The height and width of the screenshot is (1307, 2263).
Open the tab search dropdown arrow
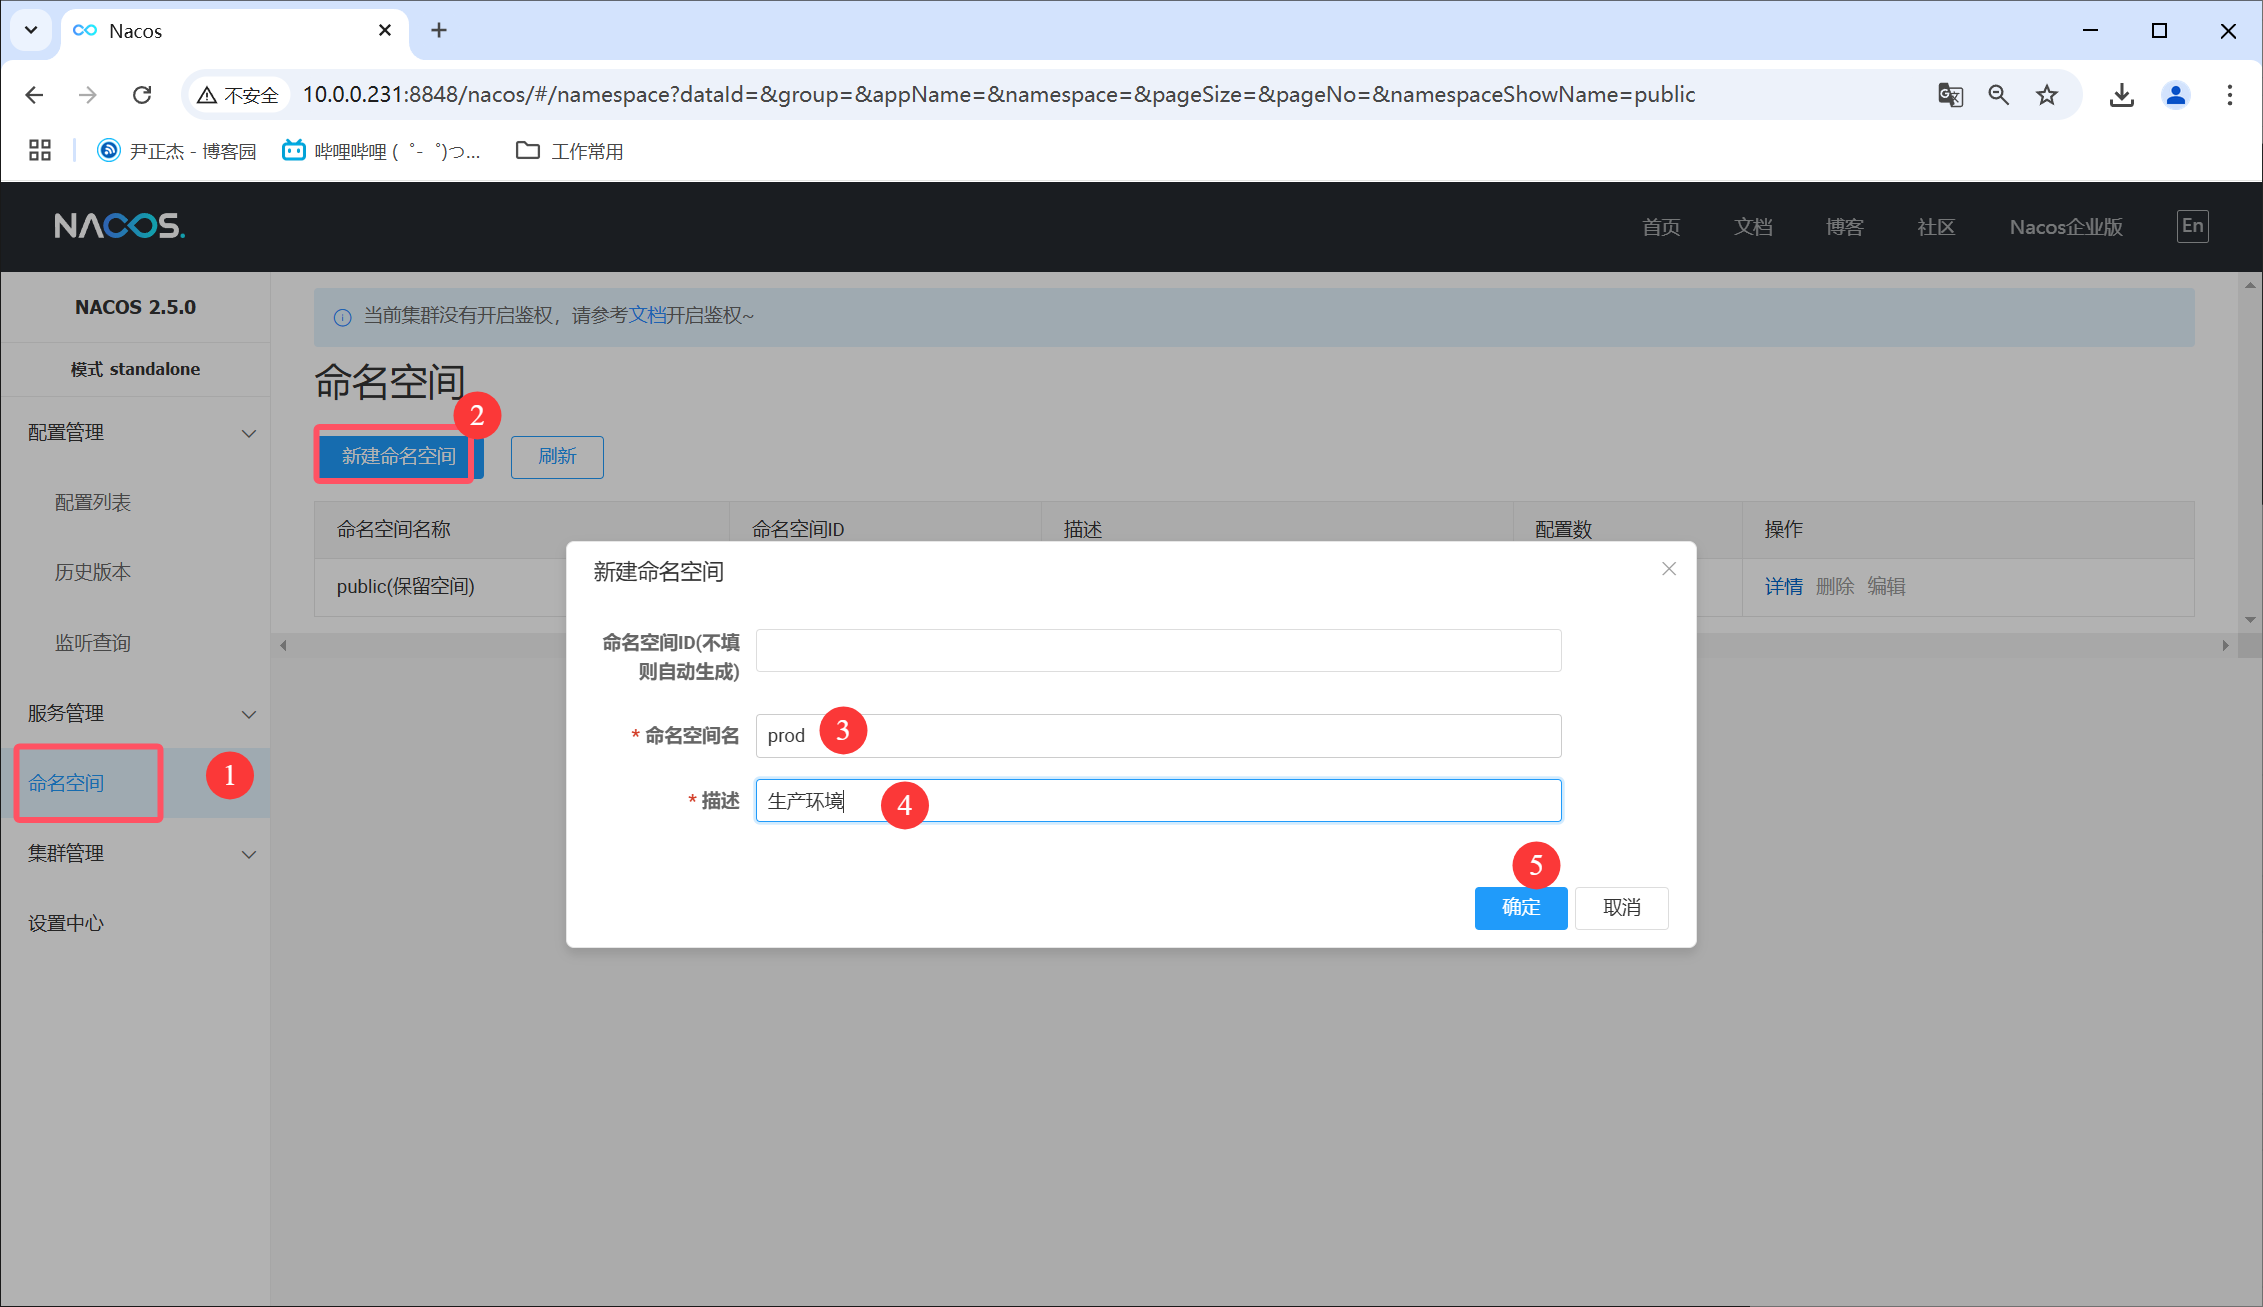pyautogui.click(x=31, y=30)
